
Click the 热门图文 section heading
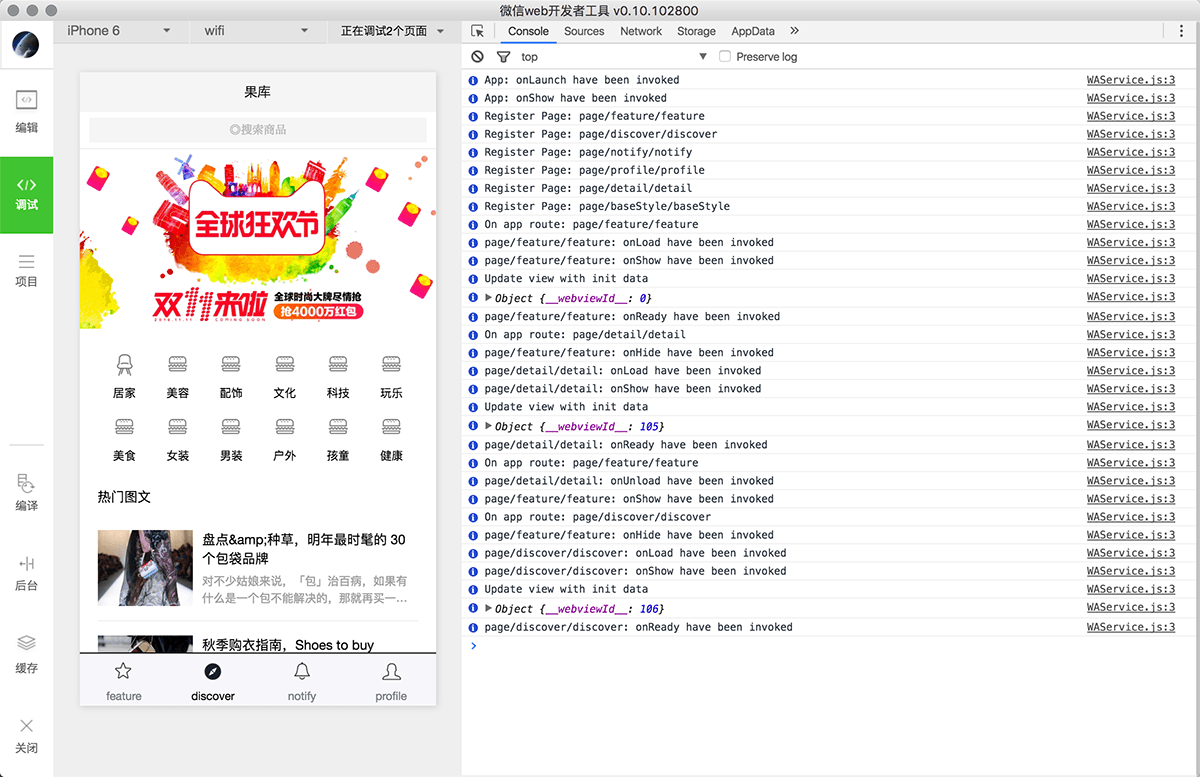pos(124,497)
